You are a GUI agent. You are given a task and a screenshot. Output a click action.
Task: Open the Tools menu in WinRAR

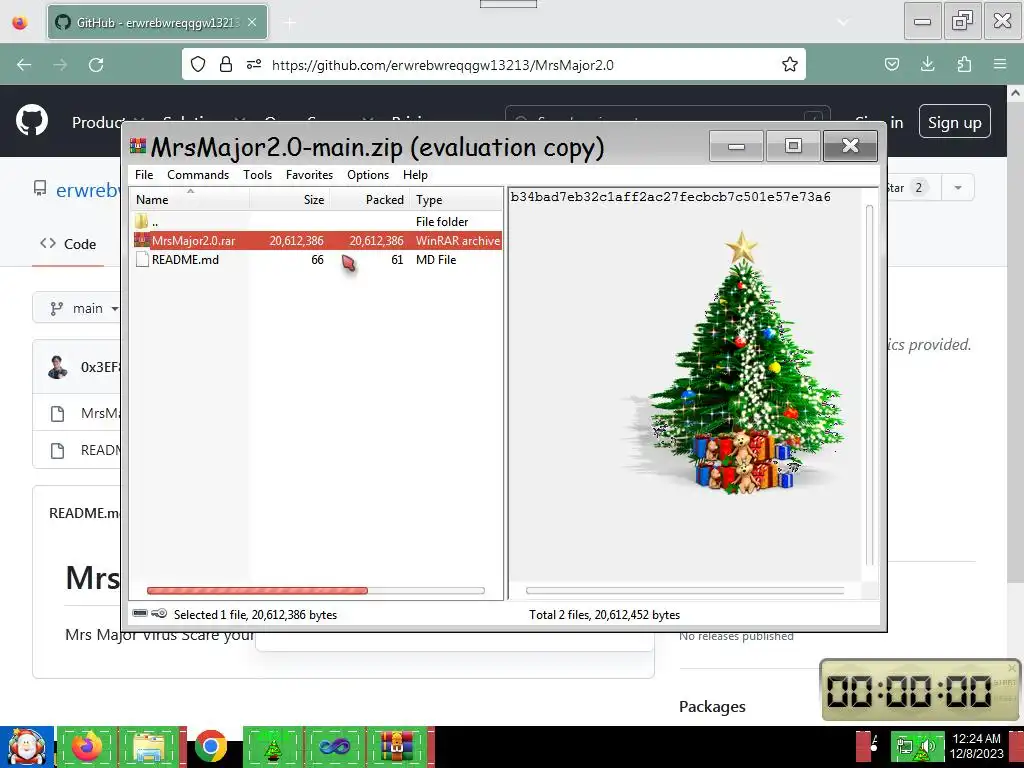coord(257,175)
